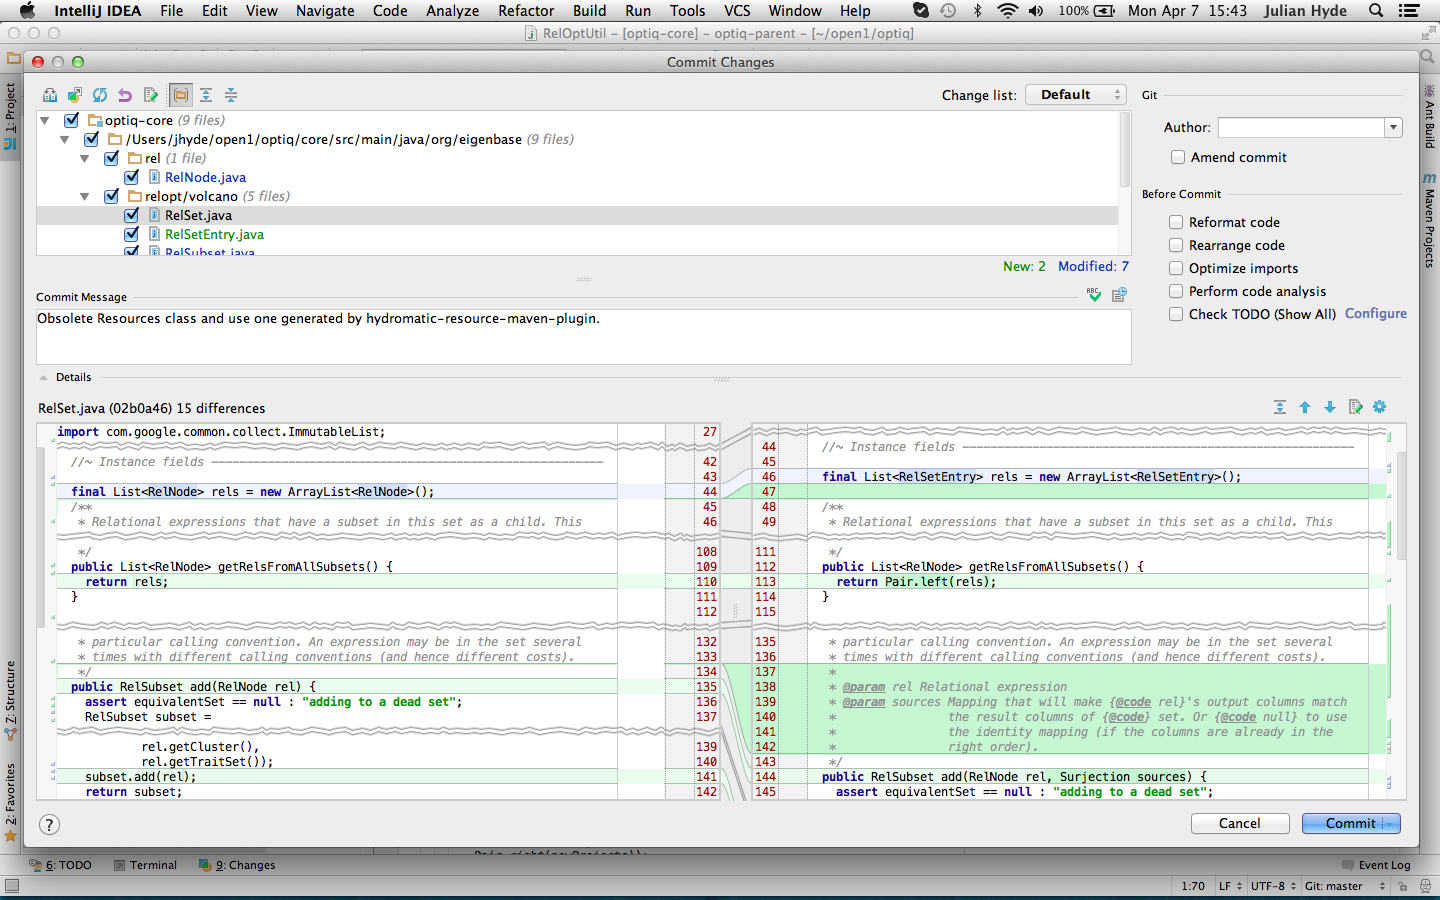Click Jump to Source icon in diff toolbar
The image size is (1440, 900).
coord(1355,407)
